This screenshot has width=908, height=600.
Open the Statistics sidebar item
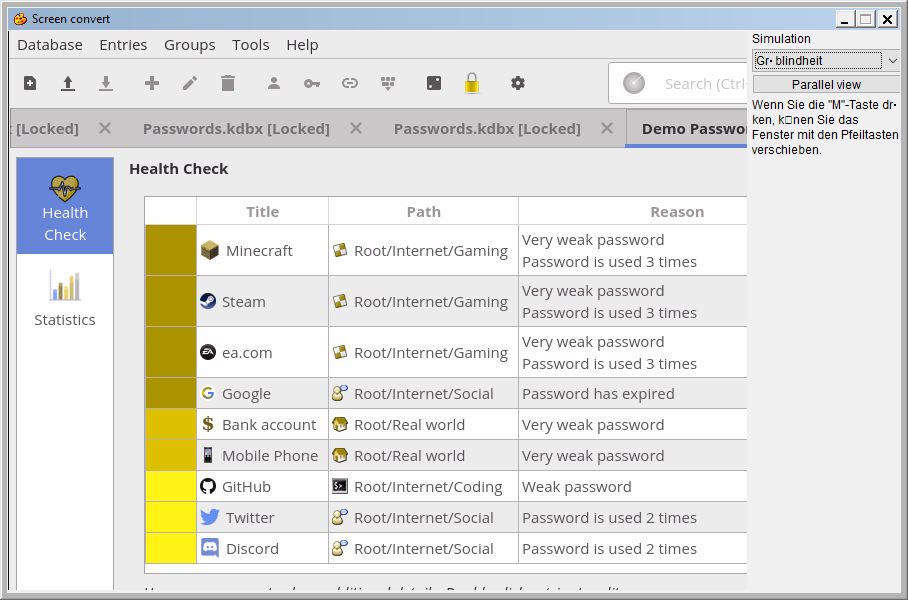point(65,298)
